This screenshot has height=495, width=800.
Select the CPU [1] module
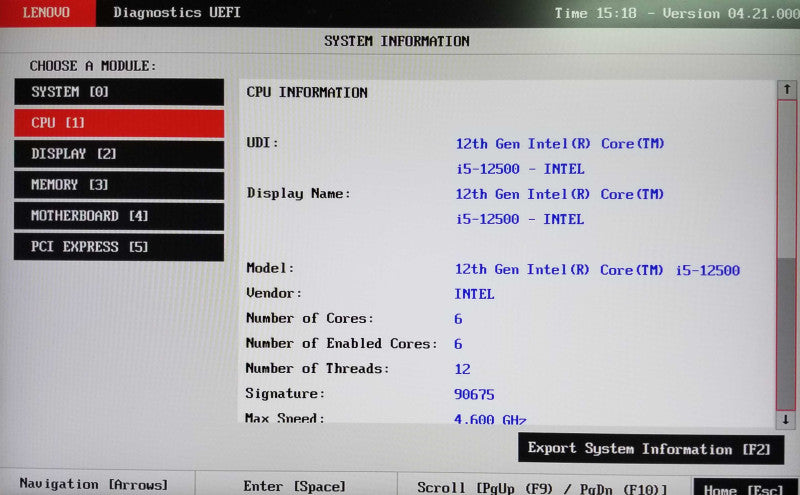(119, 123)
